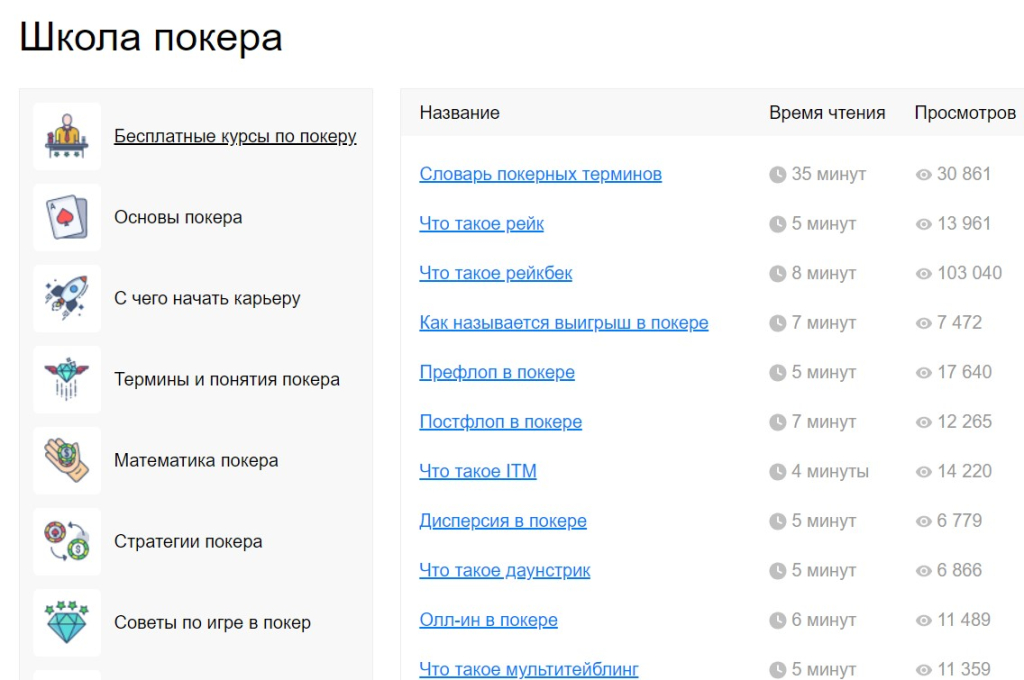Click the 8 минут reading time value
Viewport: 1024px width, 680px height.
tap(824, 273)
